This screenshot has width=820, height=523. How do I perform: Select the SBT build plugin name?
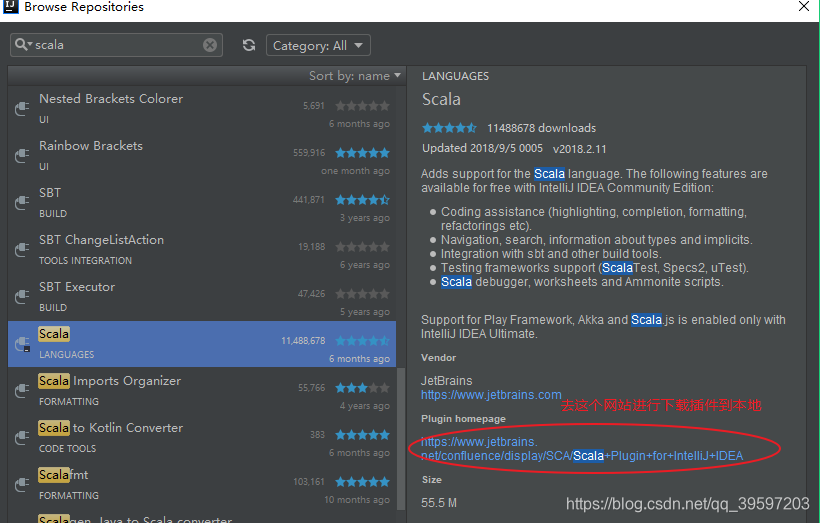[50, 193]
